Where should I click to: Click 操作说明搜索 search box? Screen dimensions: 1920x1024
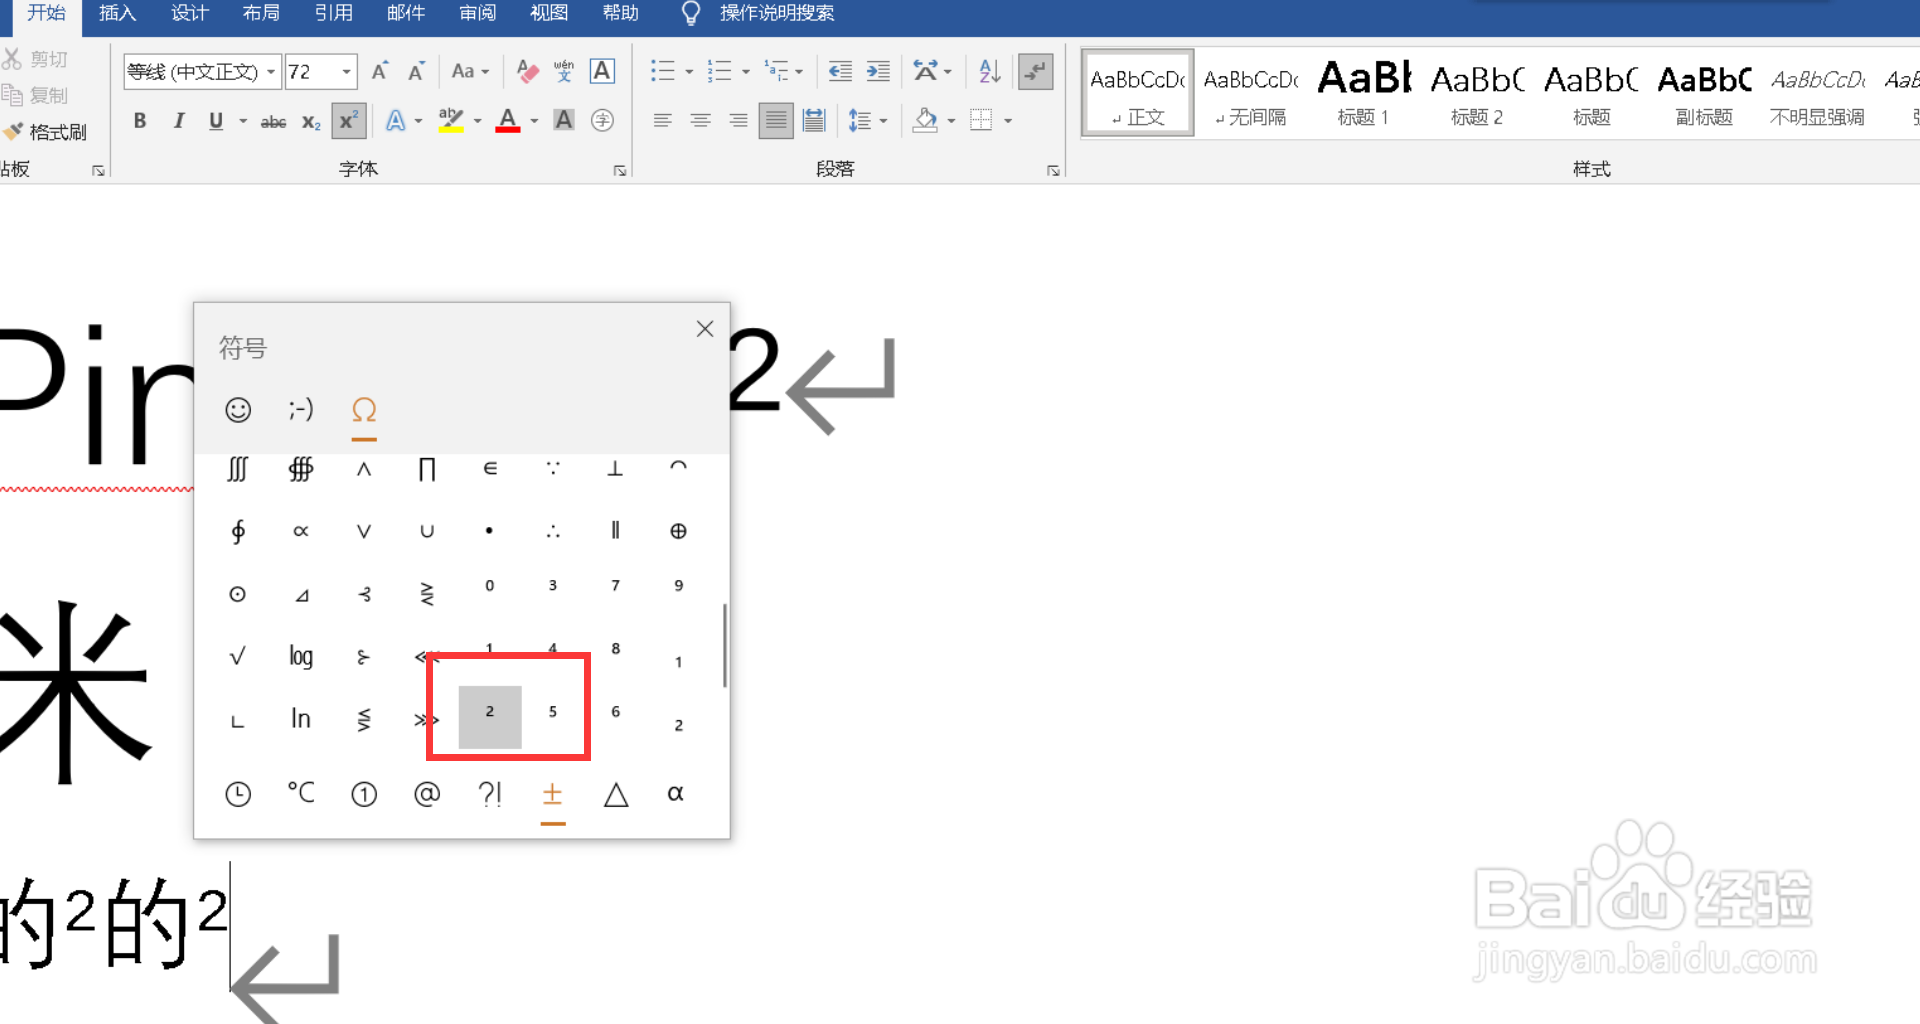(776, 13)
